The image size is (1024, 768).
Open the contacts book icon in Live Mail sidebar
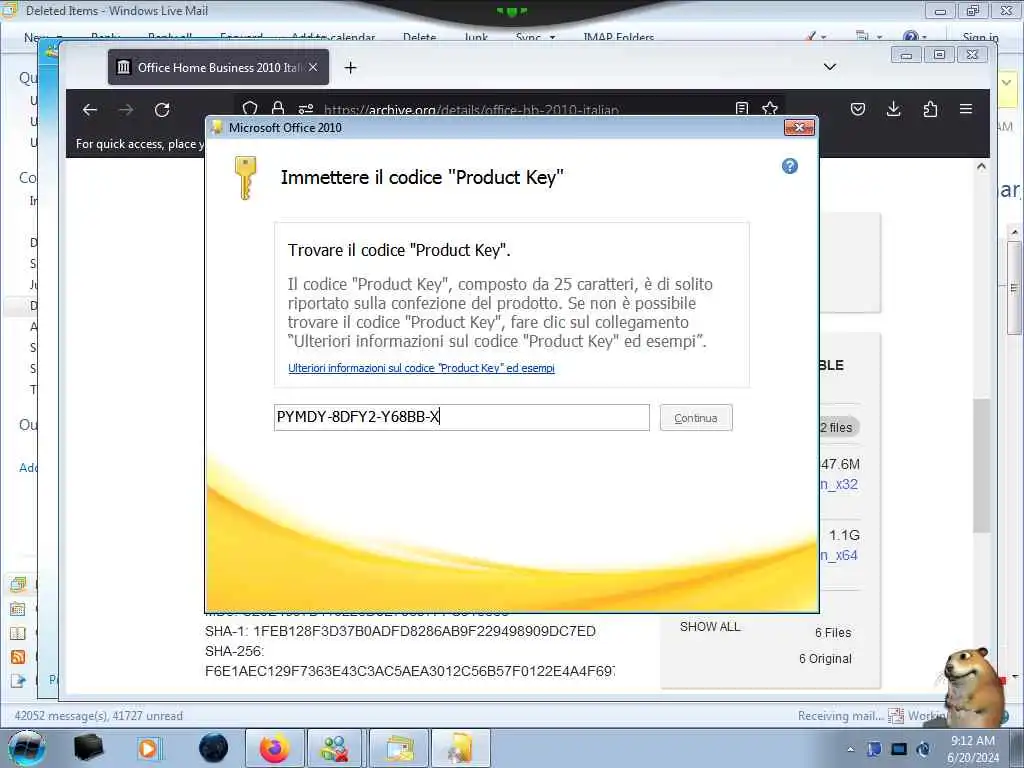click(18, 633)
